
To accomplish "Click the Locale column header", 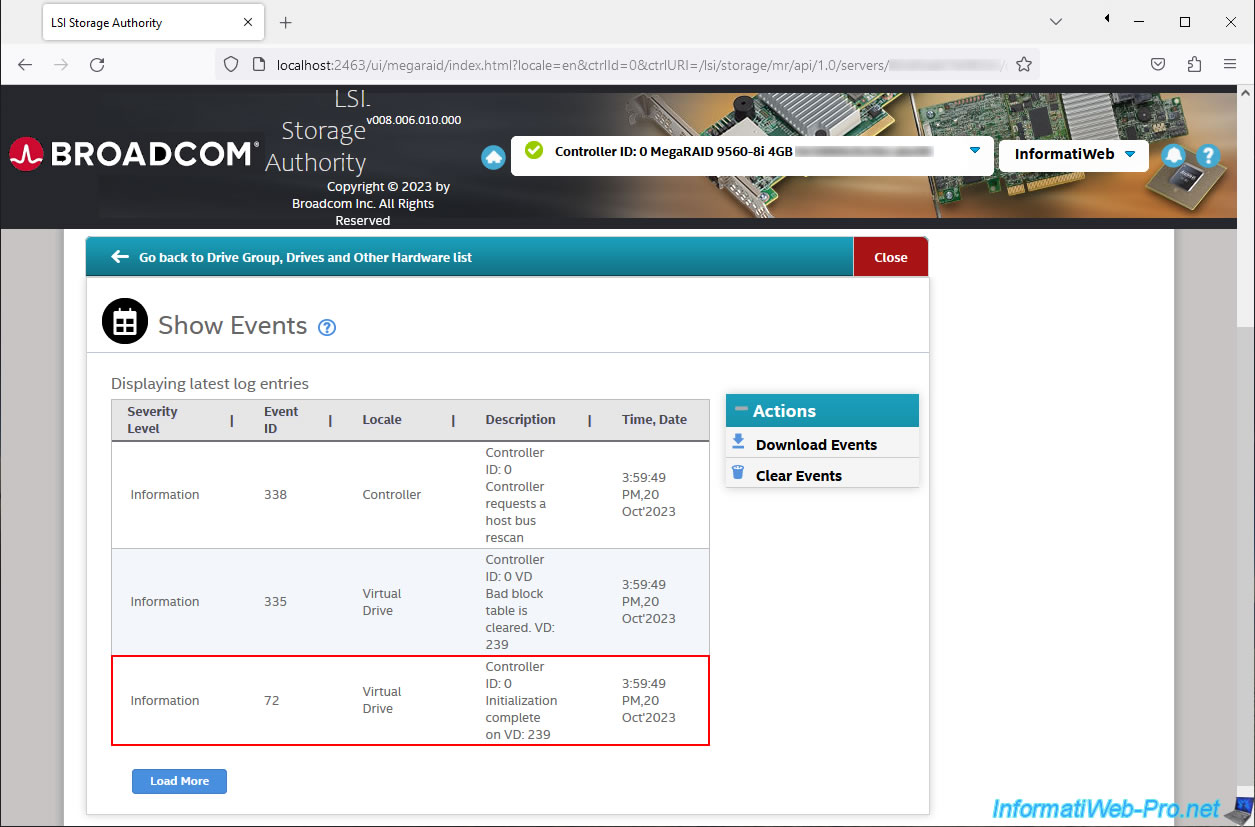I will click(x=382, y=420).
